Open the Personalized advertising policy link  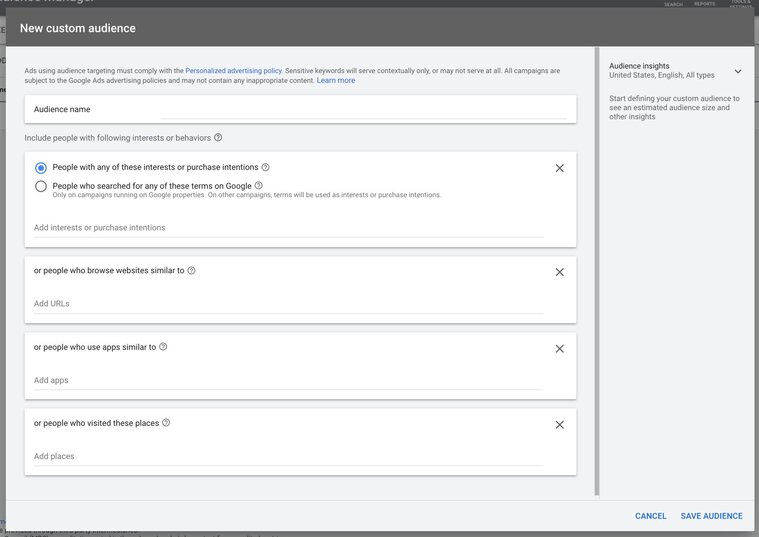[x=233, y=71]
